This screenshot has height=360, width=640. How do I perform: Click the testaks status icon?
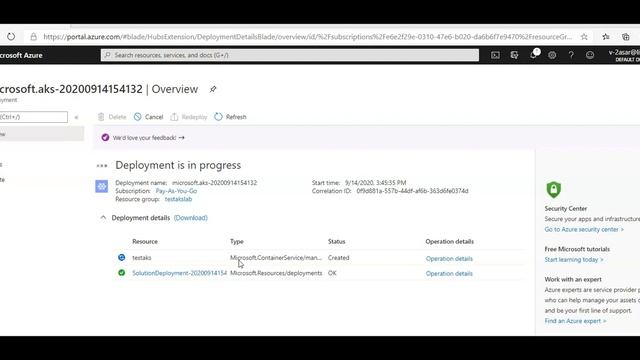122,258
